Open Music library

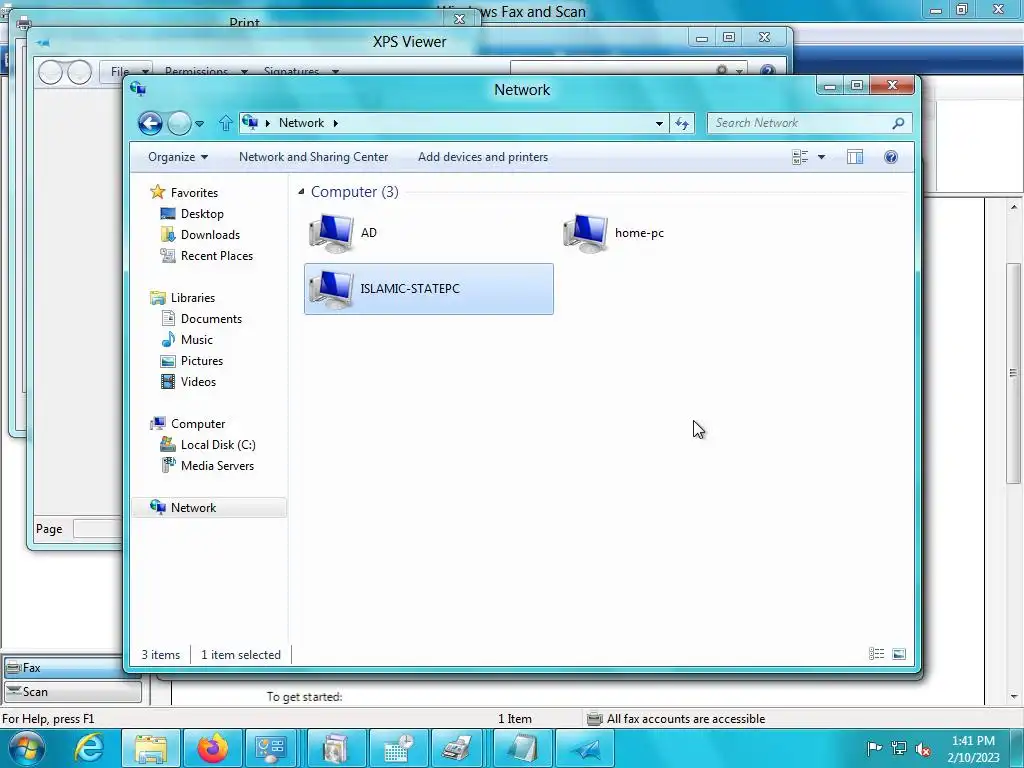pos(197,340)
